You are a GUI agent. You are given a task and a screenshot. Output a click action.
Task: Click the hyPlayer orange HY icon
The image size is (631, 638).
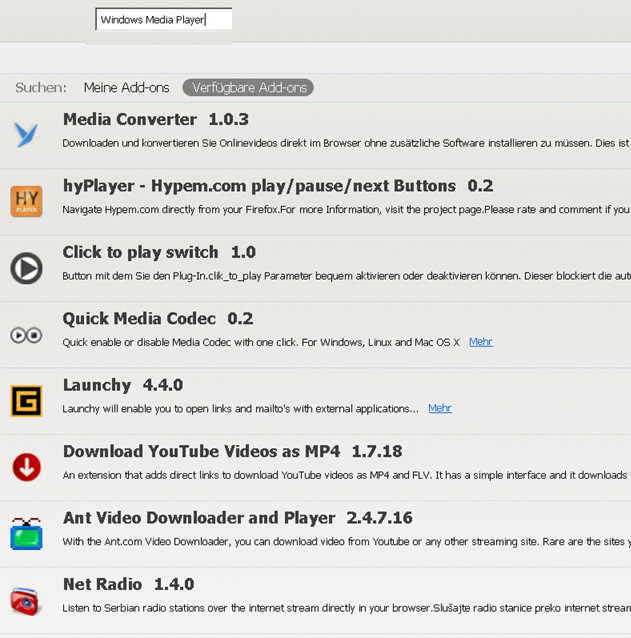point(26,201)
